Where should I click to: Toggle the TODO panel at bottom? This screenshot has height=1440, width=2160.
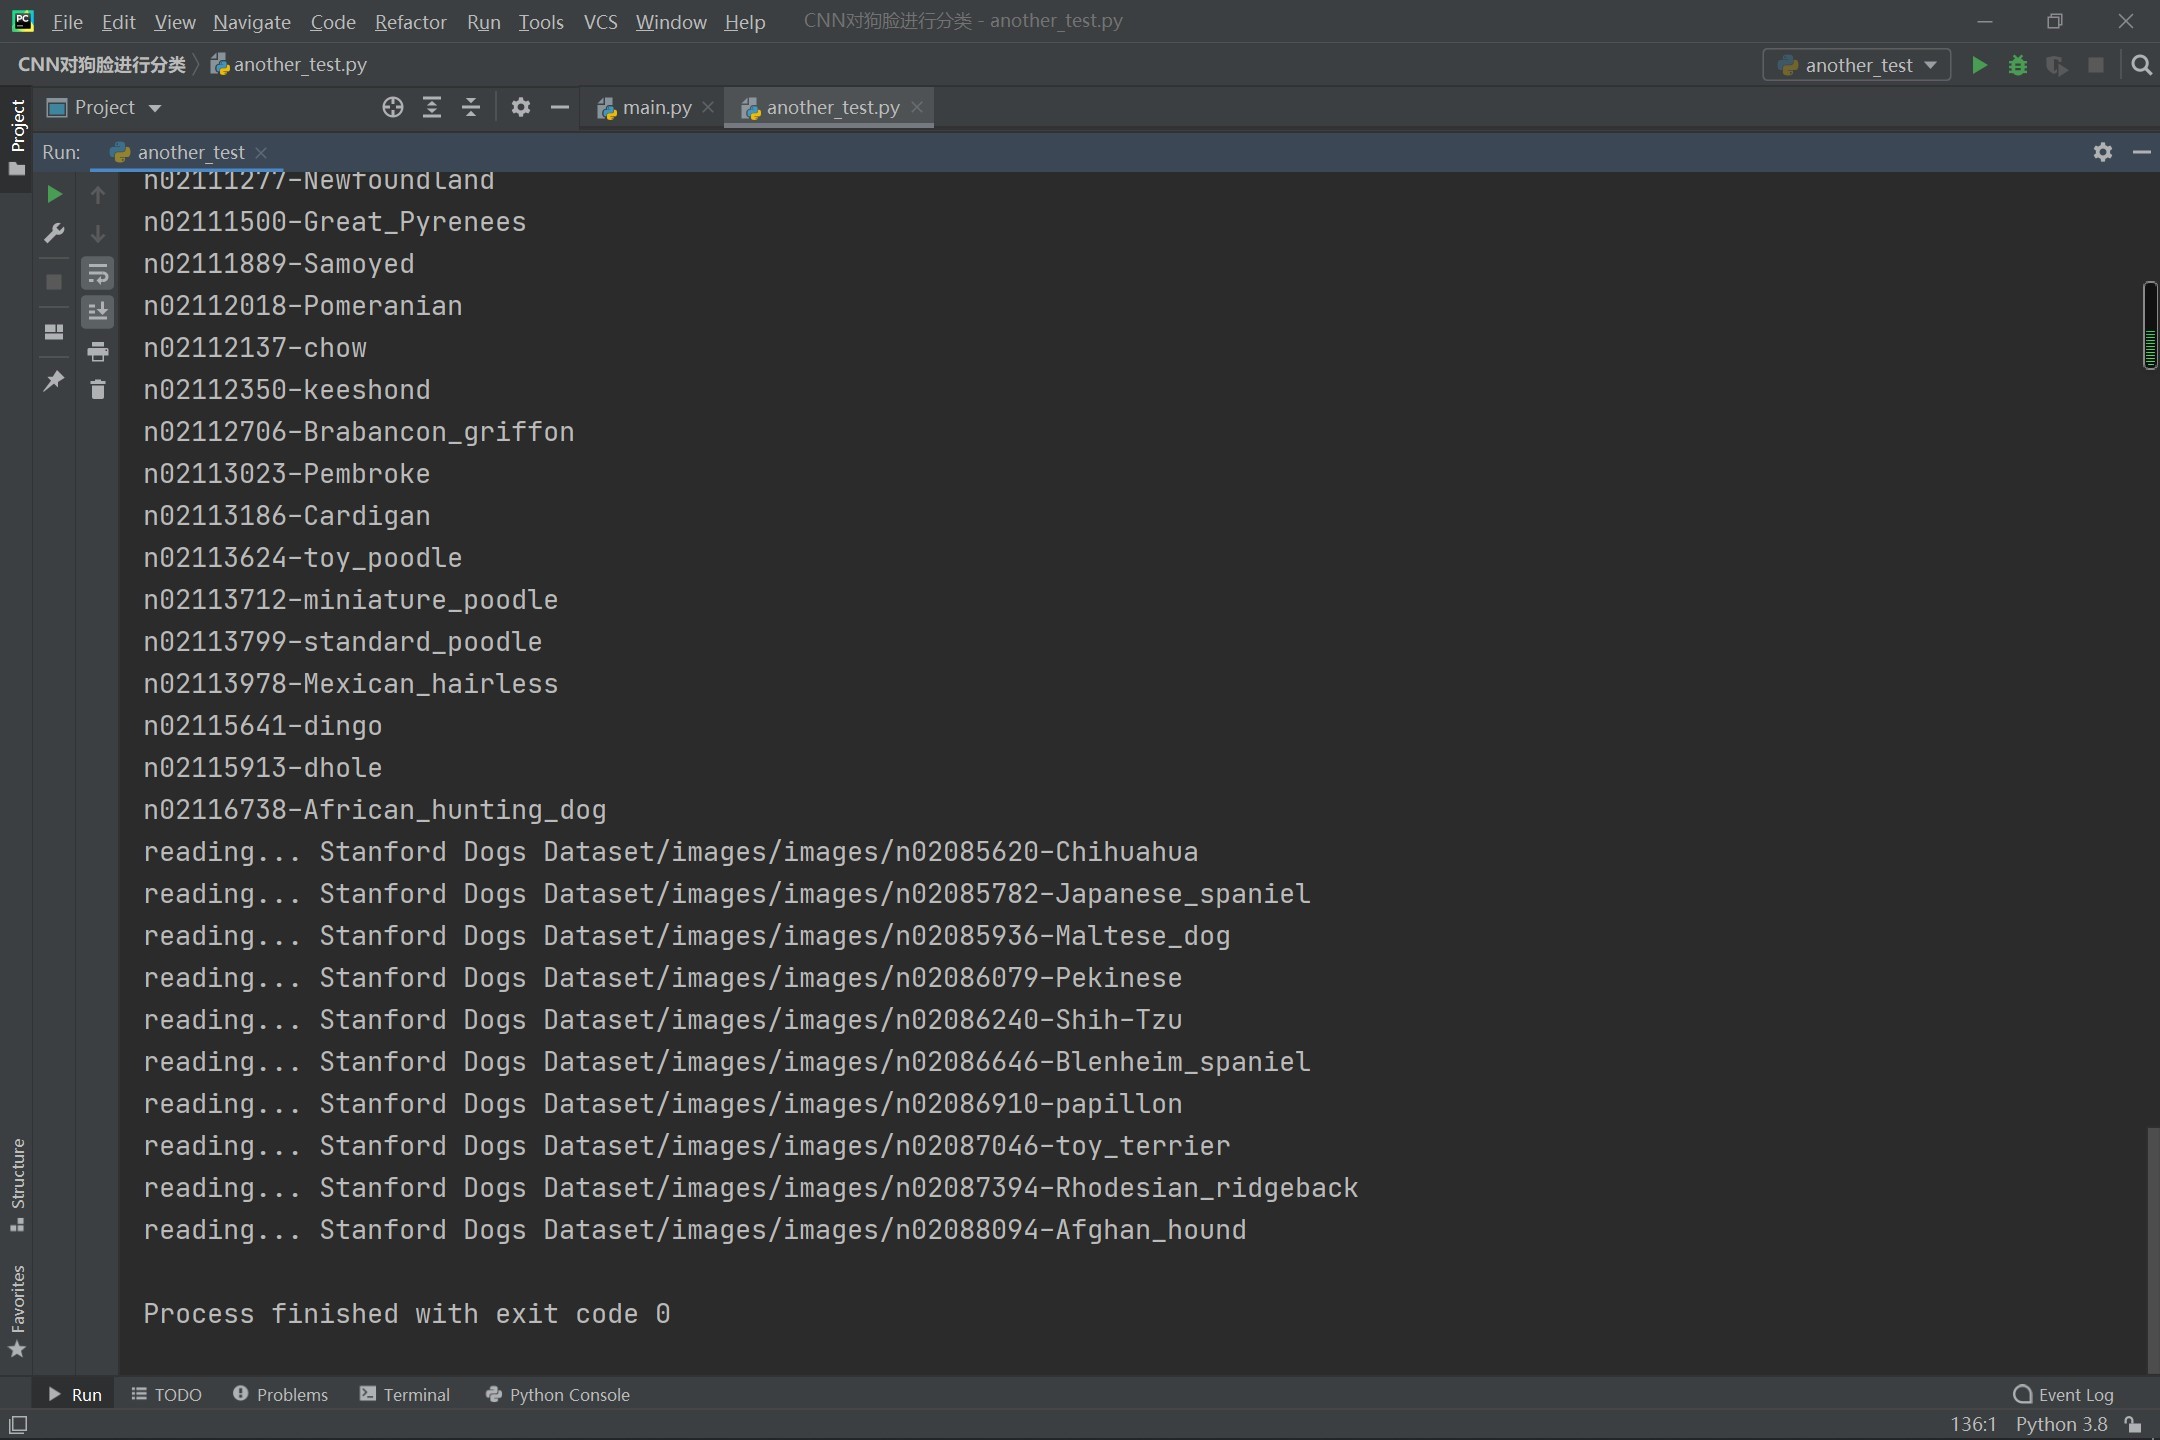175,1393
